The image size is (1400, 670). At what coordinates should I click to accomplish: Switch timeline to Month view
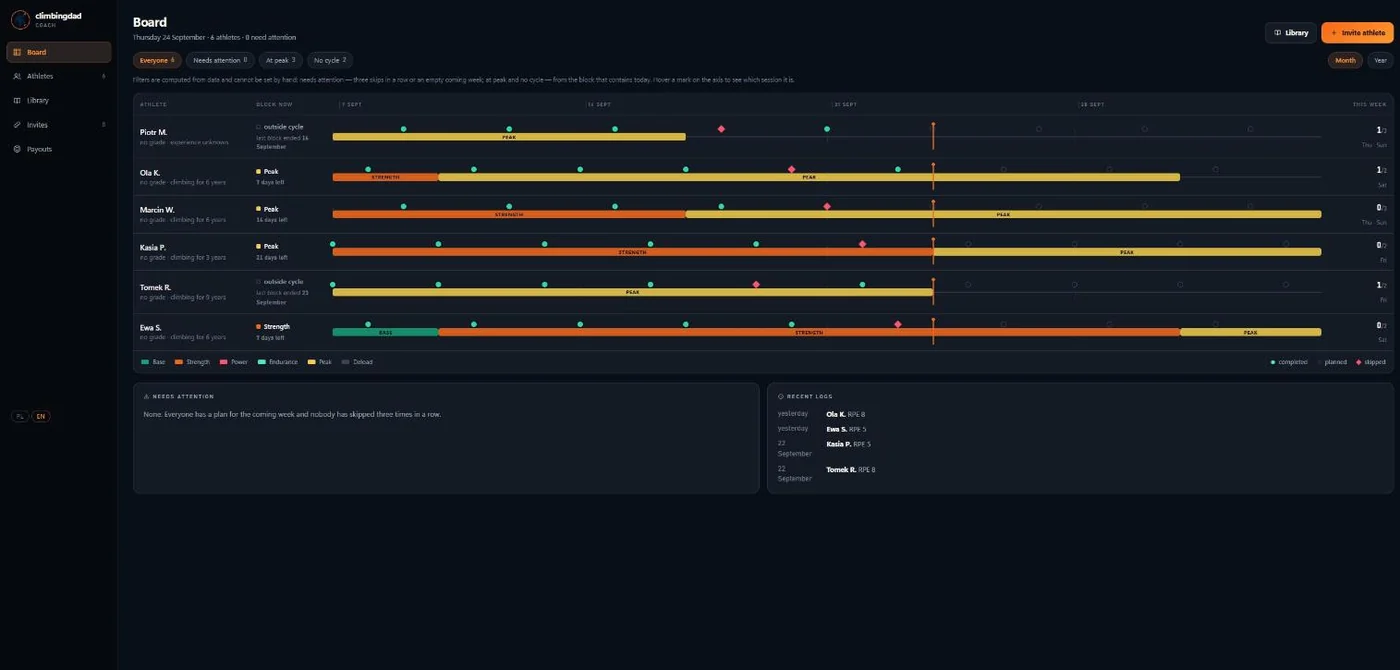point(1345,60)
